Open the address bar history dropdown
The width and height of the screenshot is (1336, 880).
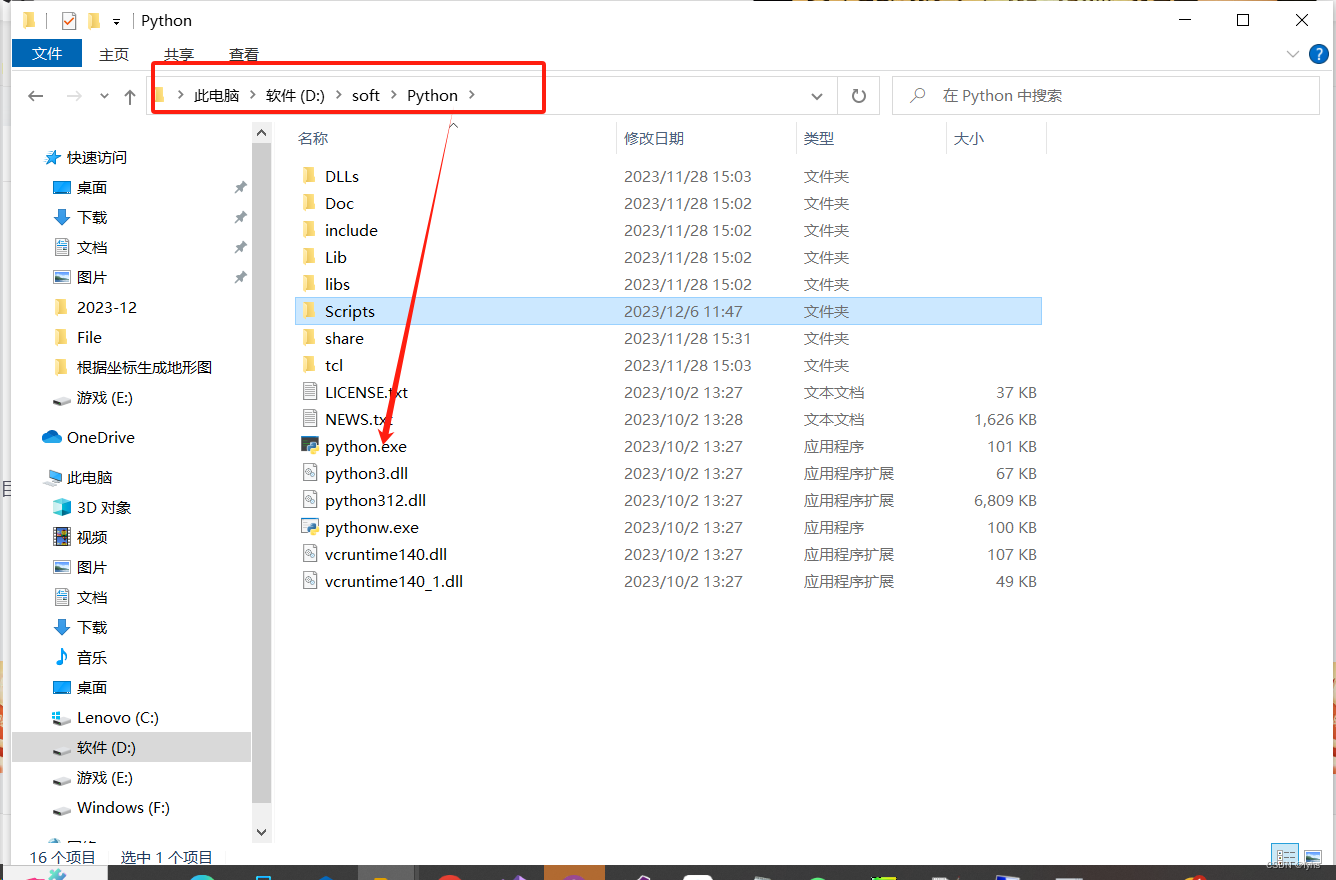point(817,96)
